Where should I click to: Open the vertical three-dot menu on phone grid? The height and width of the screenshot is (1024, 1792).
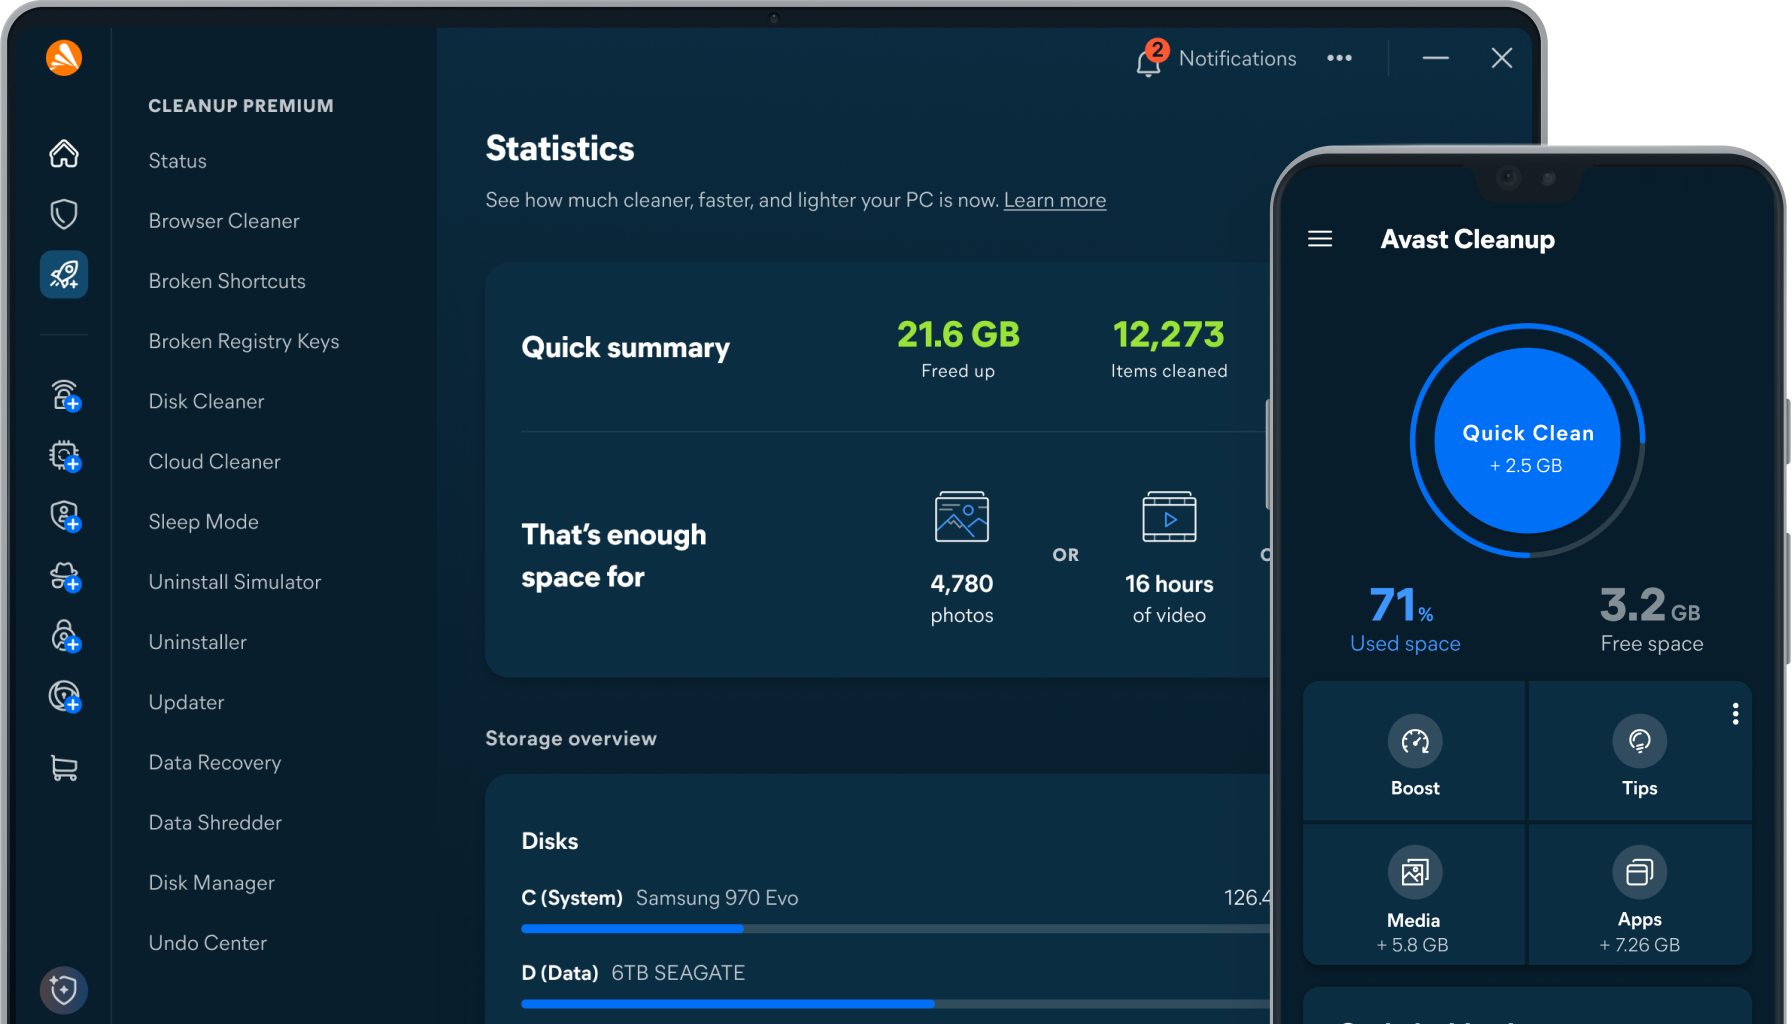click(1735, 713)
